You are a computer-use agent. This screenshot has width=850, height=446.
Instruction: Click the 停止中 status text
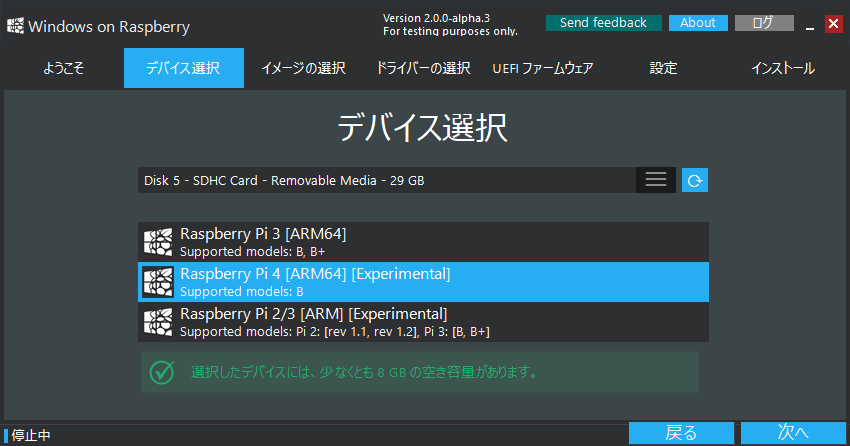31,435
